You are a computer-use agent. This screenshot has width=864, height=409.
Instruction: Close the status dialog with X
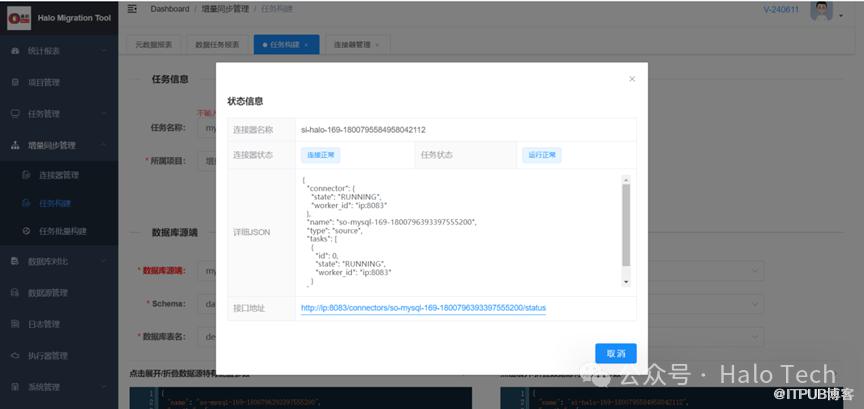pyautogui.click(x=631, y=78)
